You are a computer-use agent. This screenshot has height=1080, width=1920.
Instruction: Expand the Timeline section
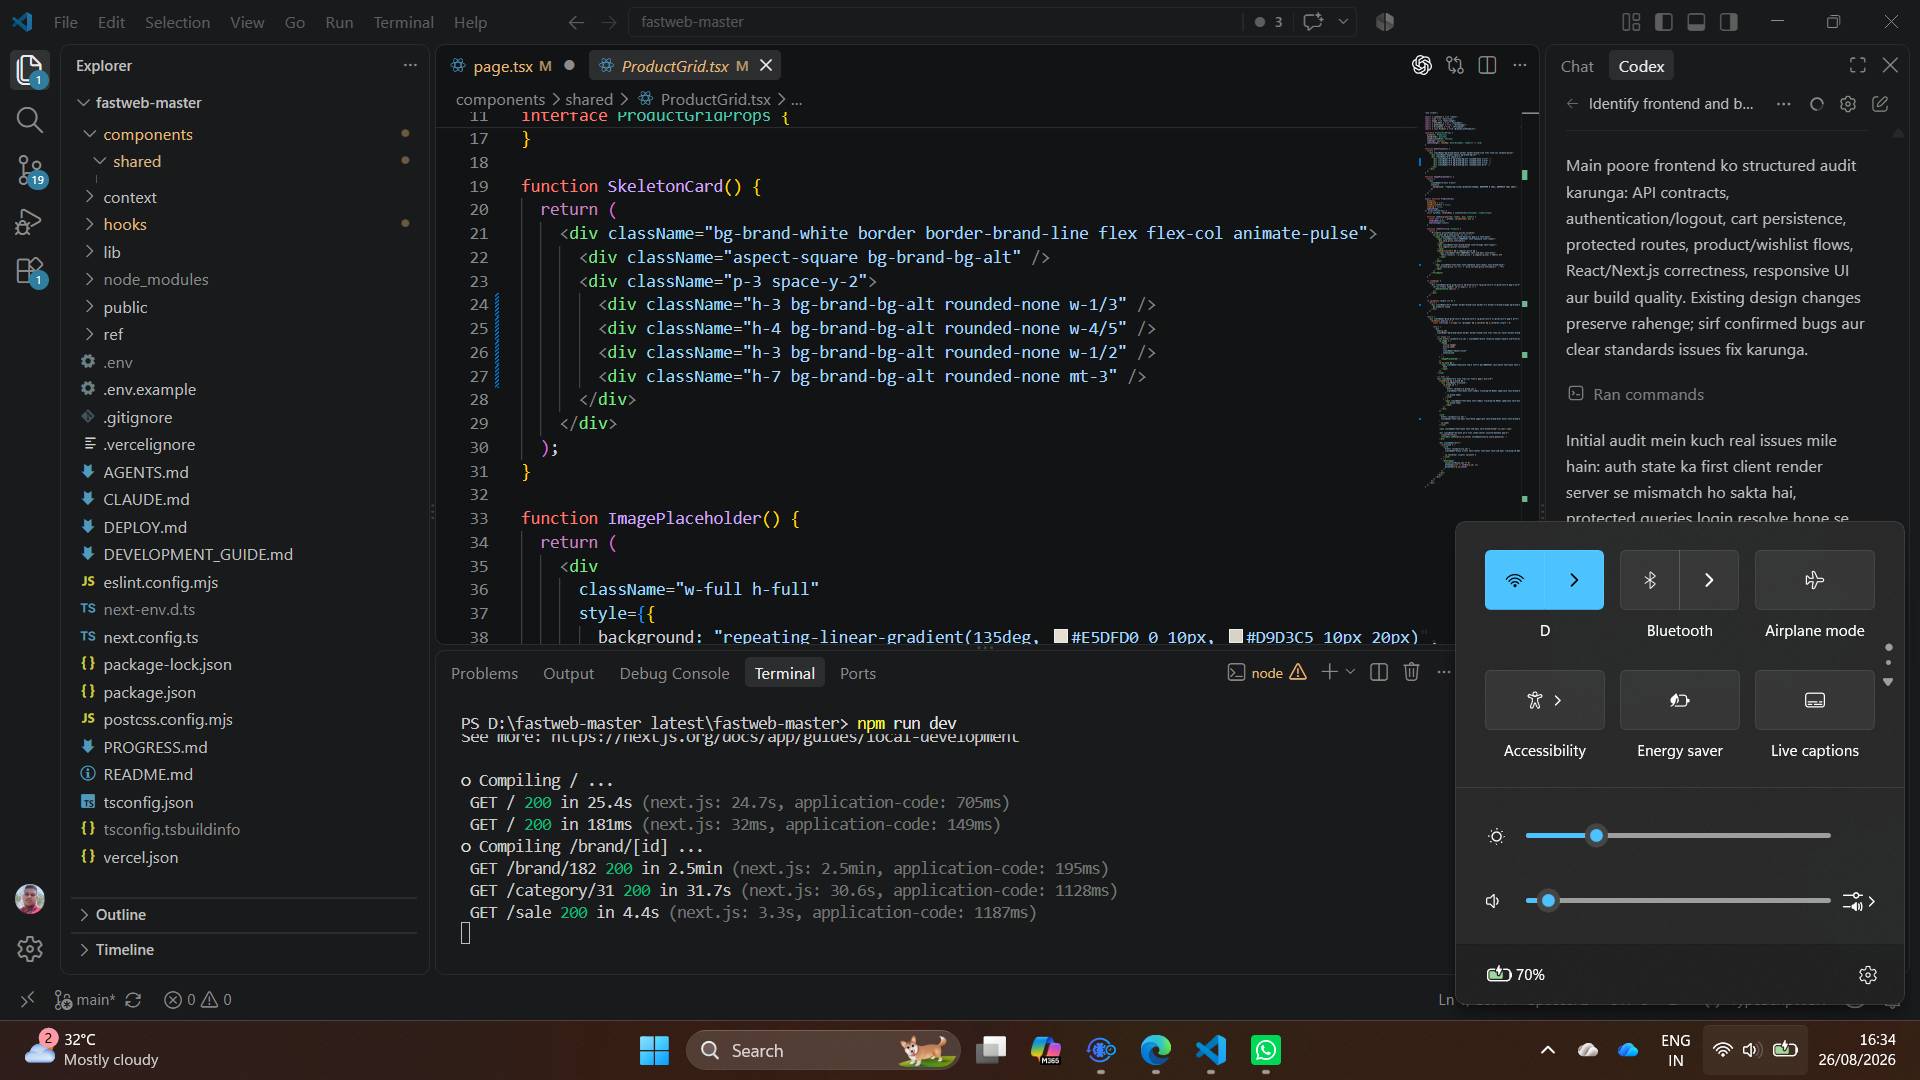(x=124, y=950)
